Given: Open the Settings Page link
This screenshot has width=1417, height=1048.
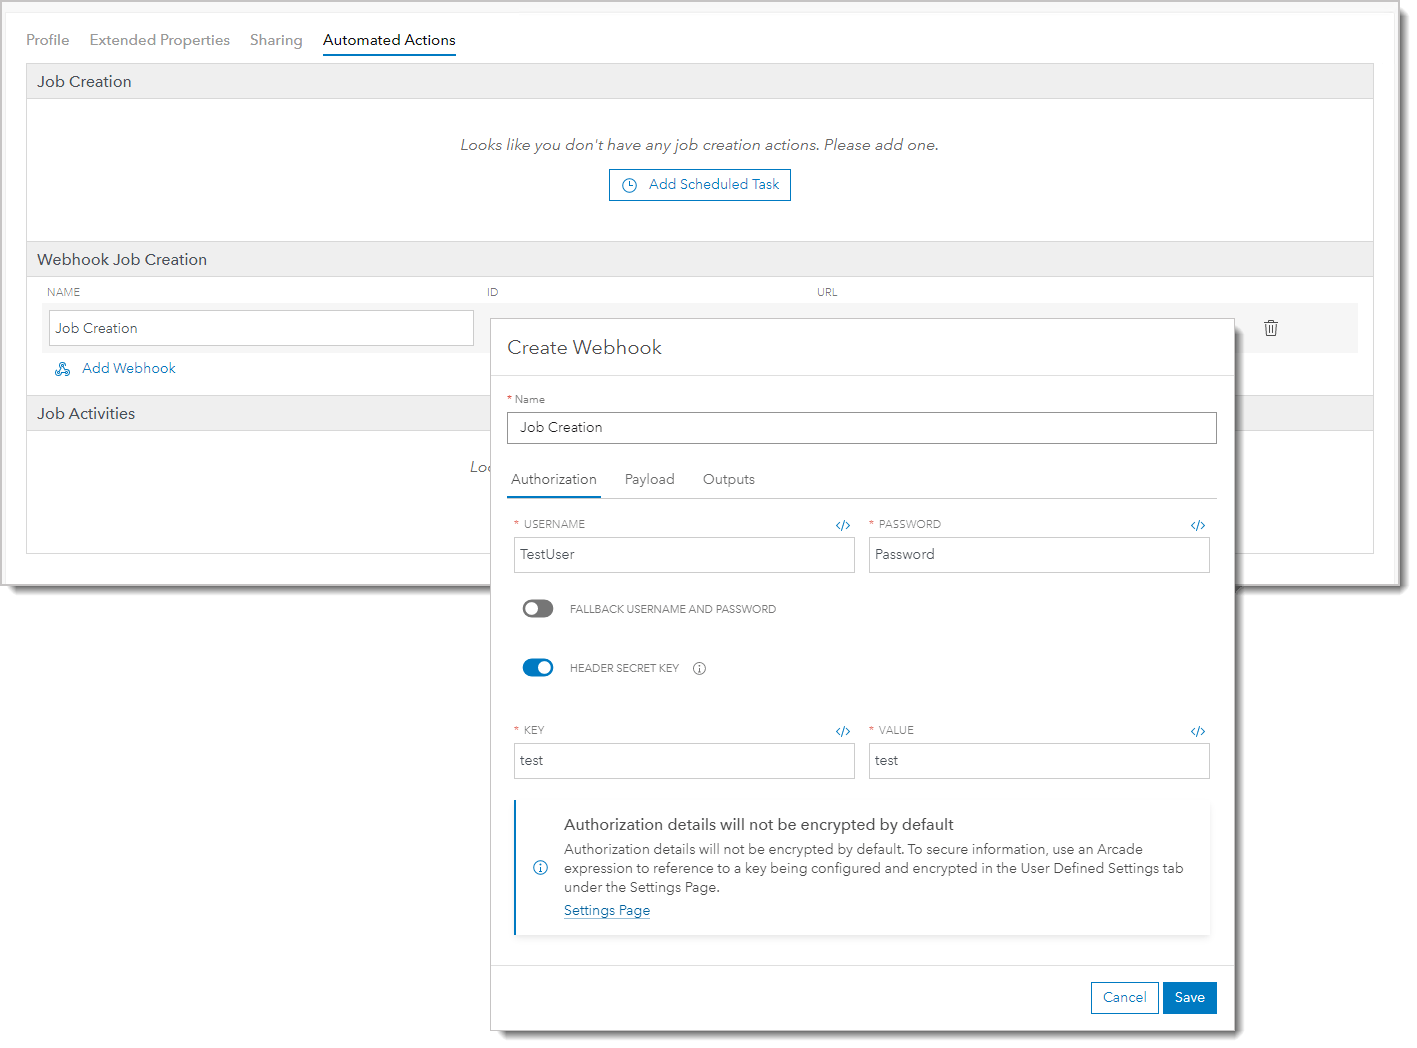Looking at the screenshot, I should coord(606,910).
